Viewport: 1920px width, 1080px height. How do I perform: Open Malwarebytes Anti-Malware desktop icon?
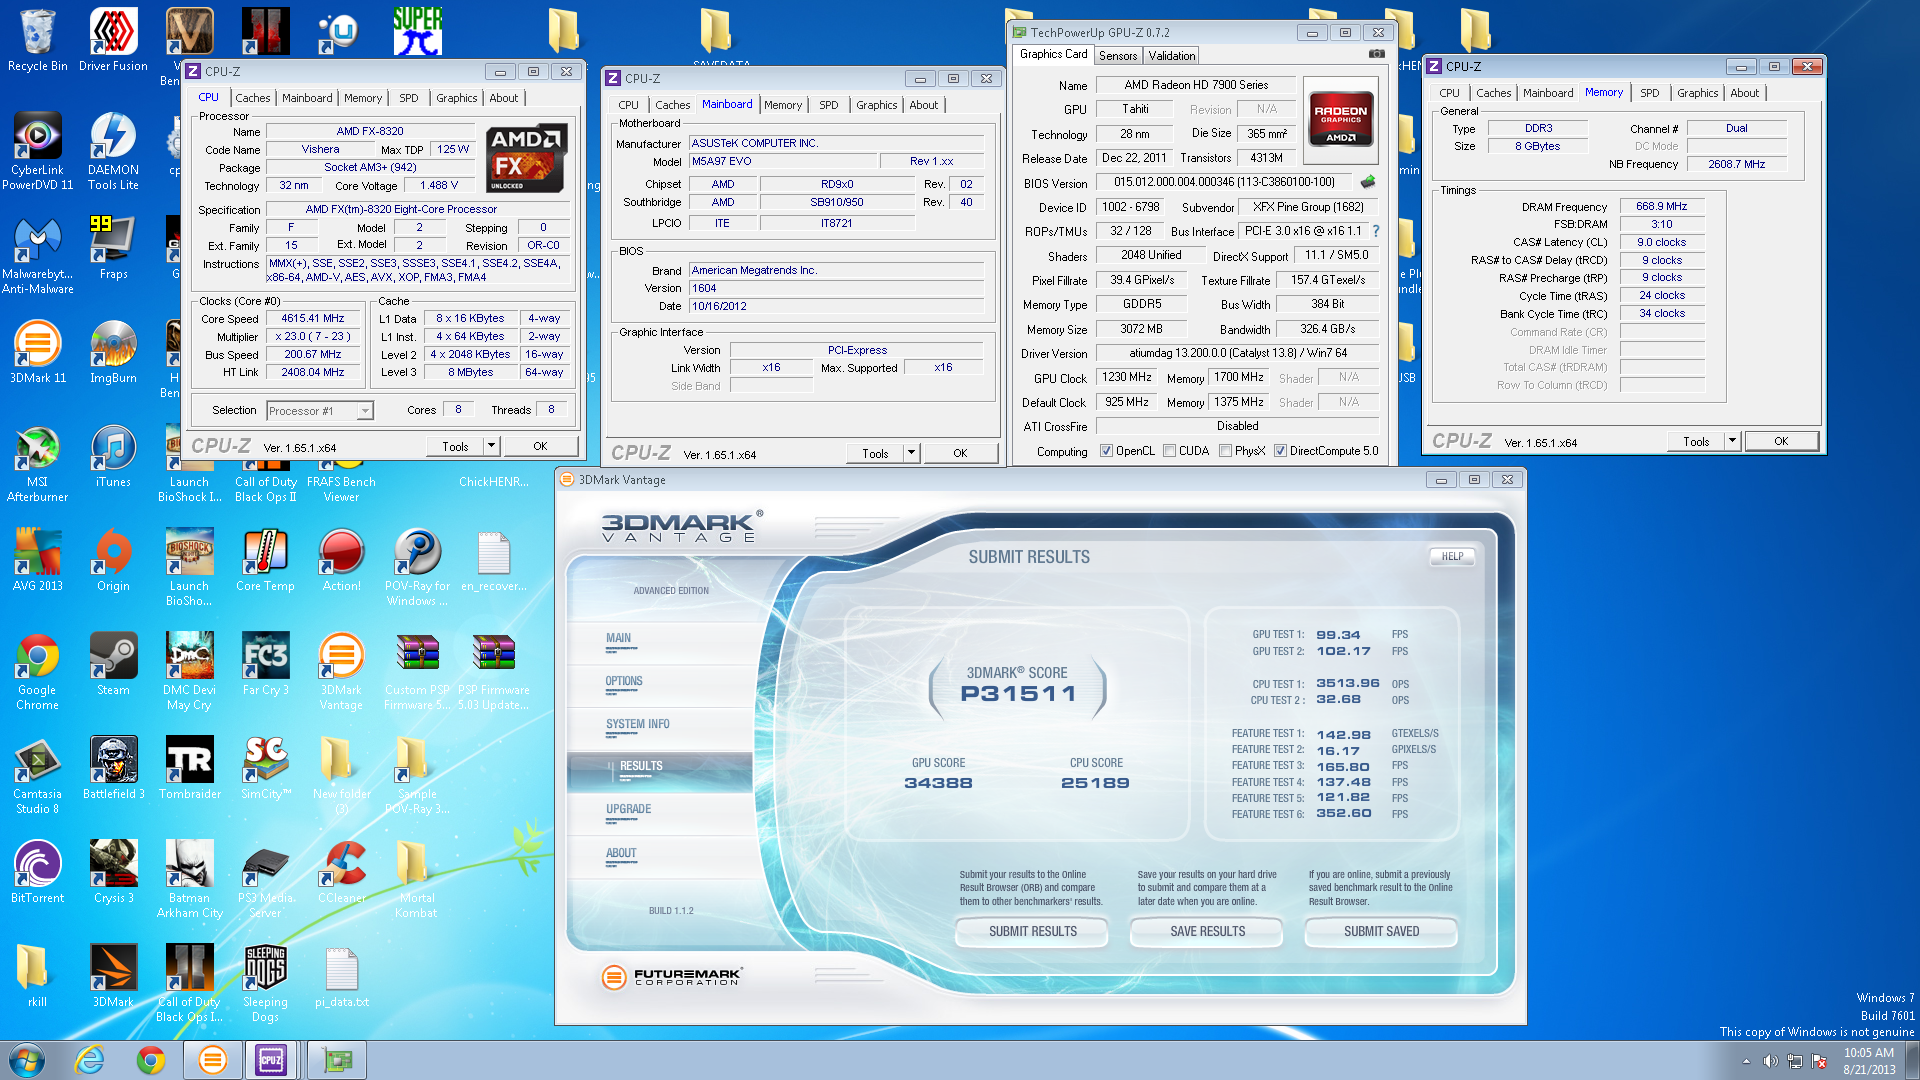(x=38, y=254)
